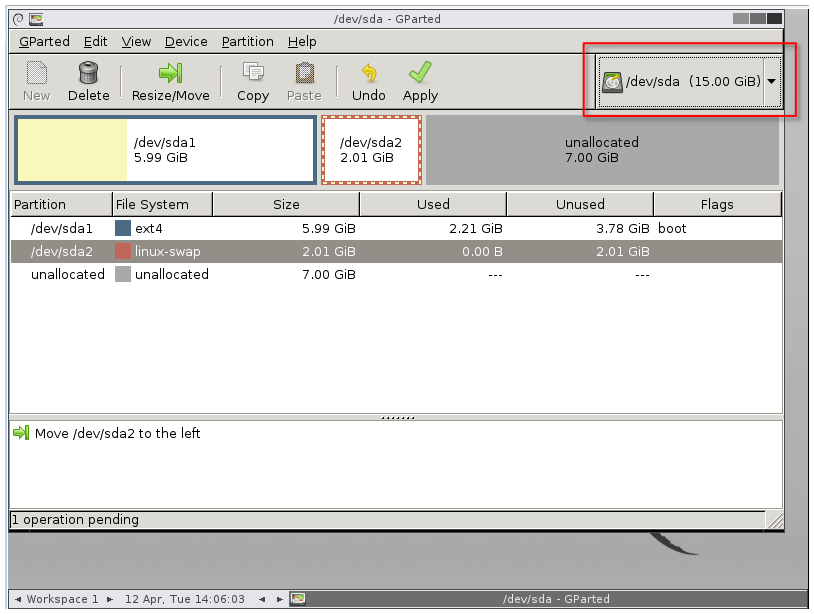Viewport: 814px width, 614px height.
Task: Click the 2.21 GiB used cell
Action: pos(476,228)
